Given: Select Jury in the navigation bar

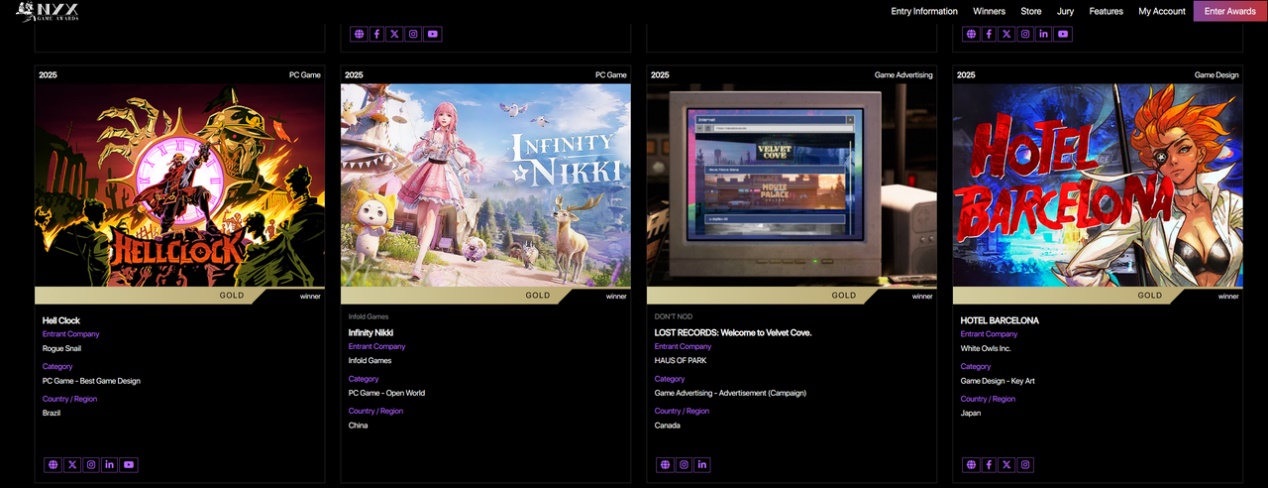Looking at the screenshot, I should tap(1065, 11).
